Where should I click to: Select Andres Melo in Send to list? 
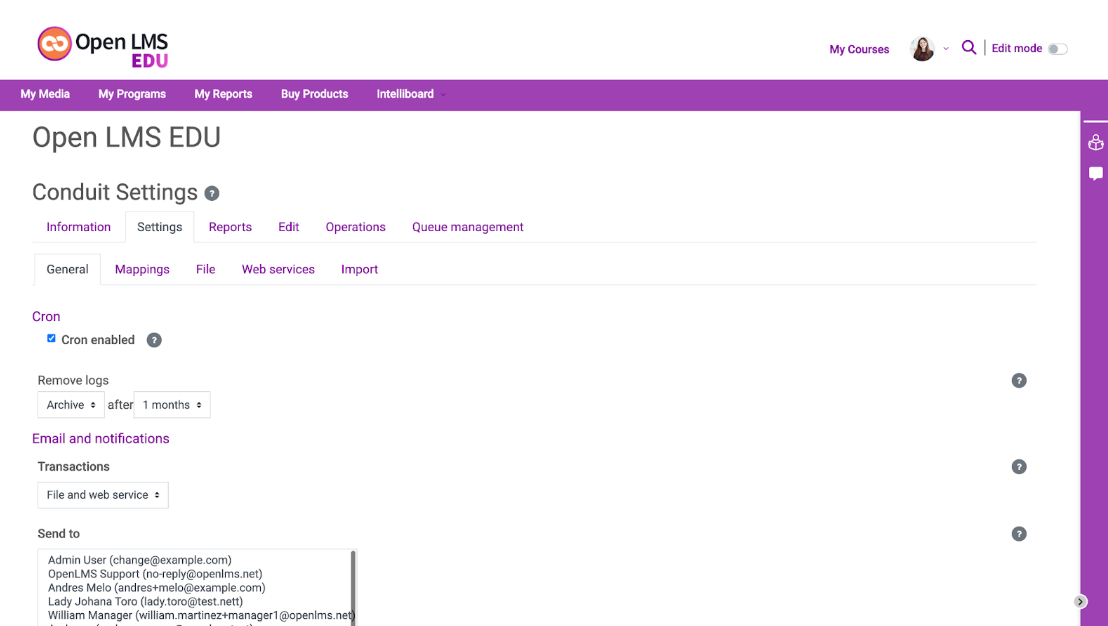pos(157,588)
